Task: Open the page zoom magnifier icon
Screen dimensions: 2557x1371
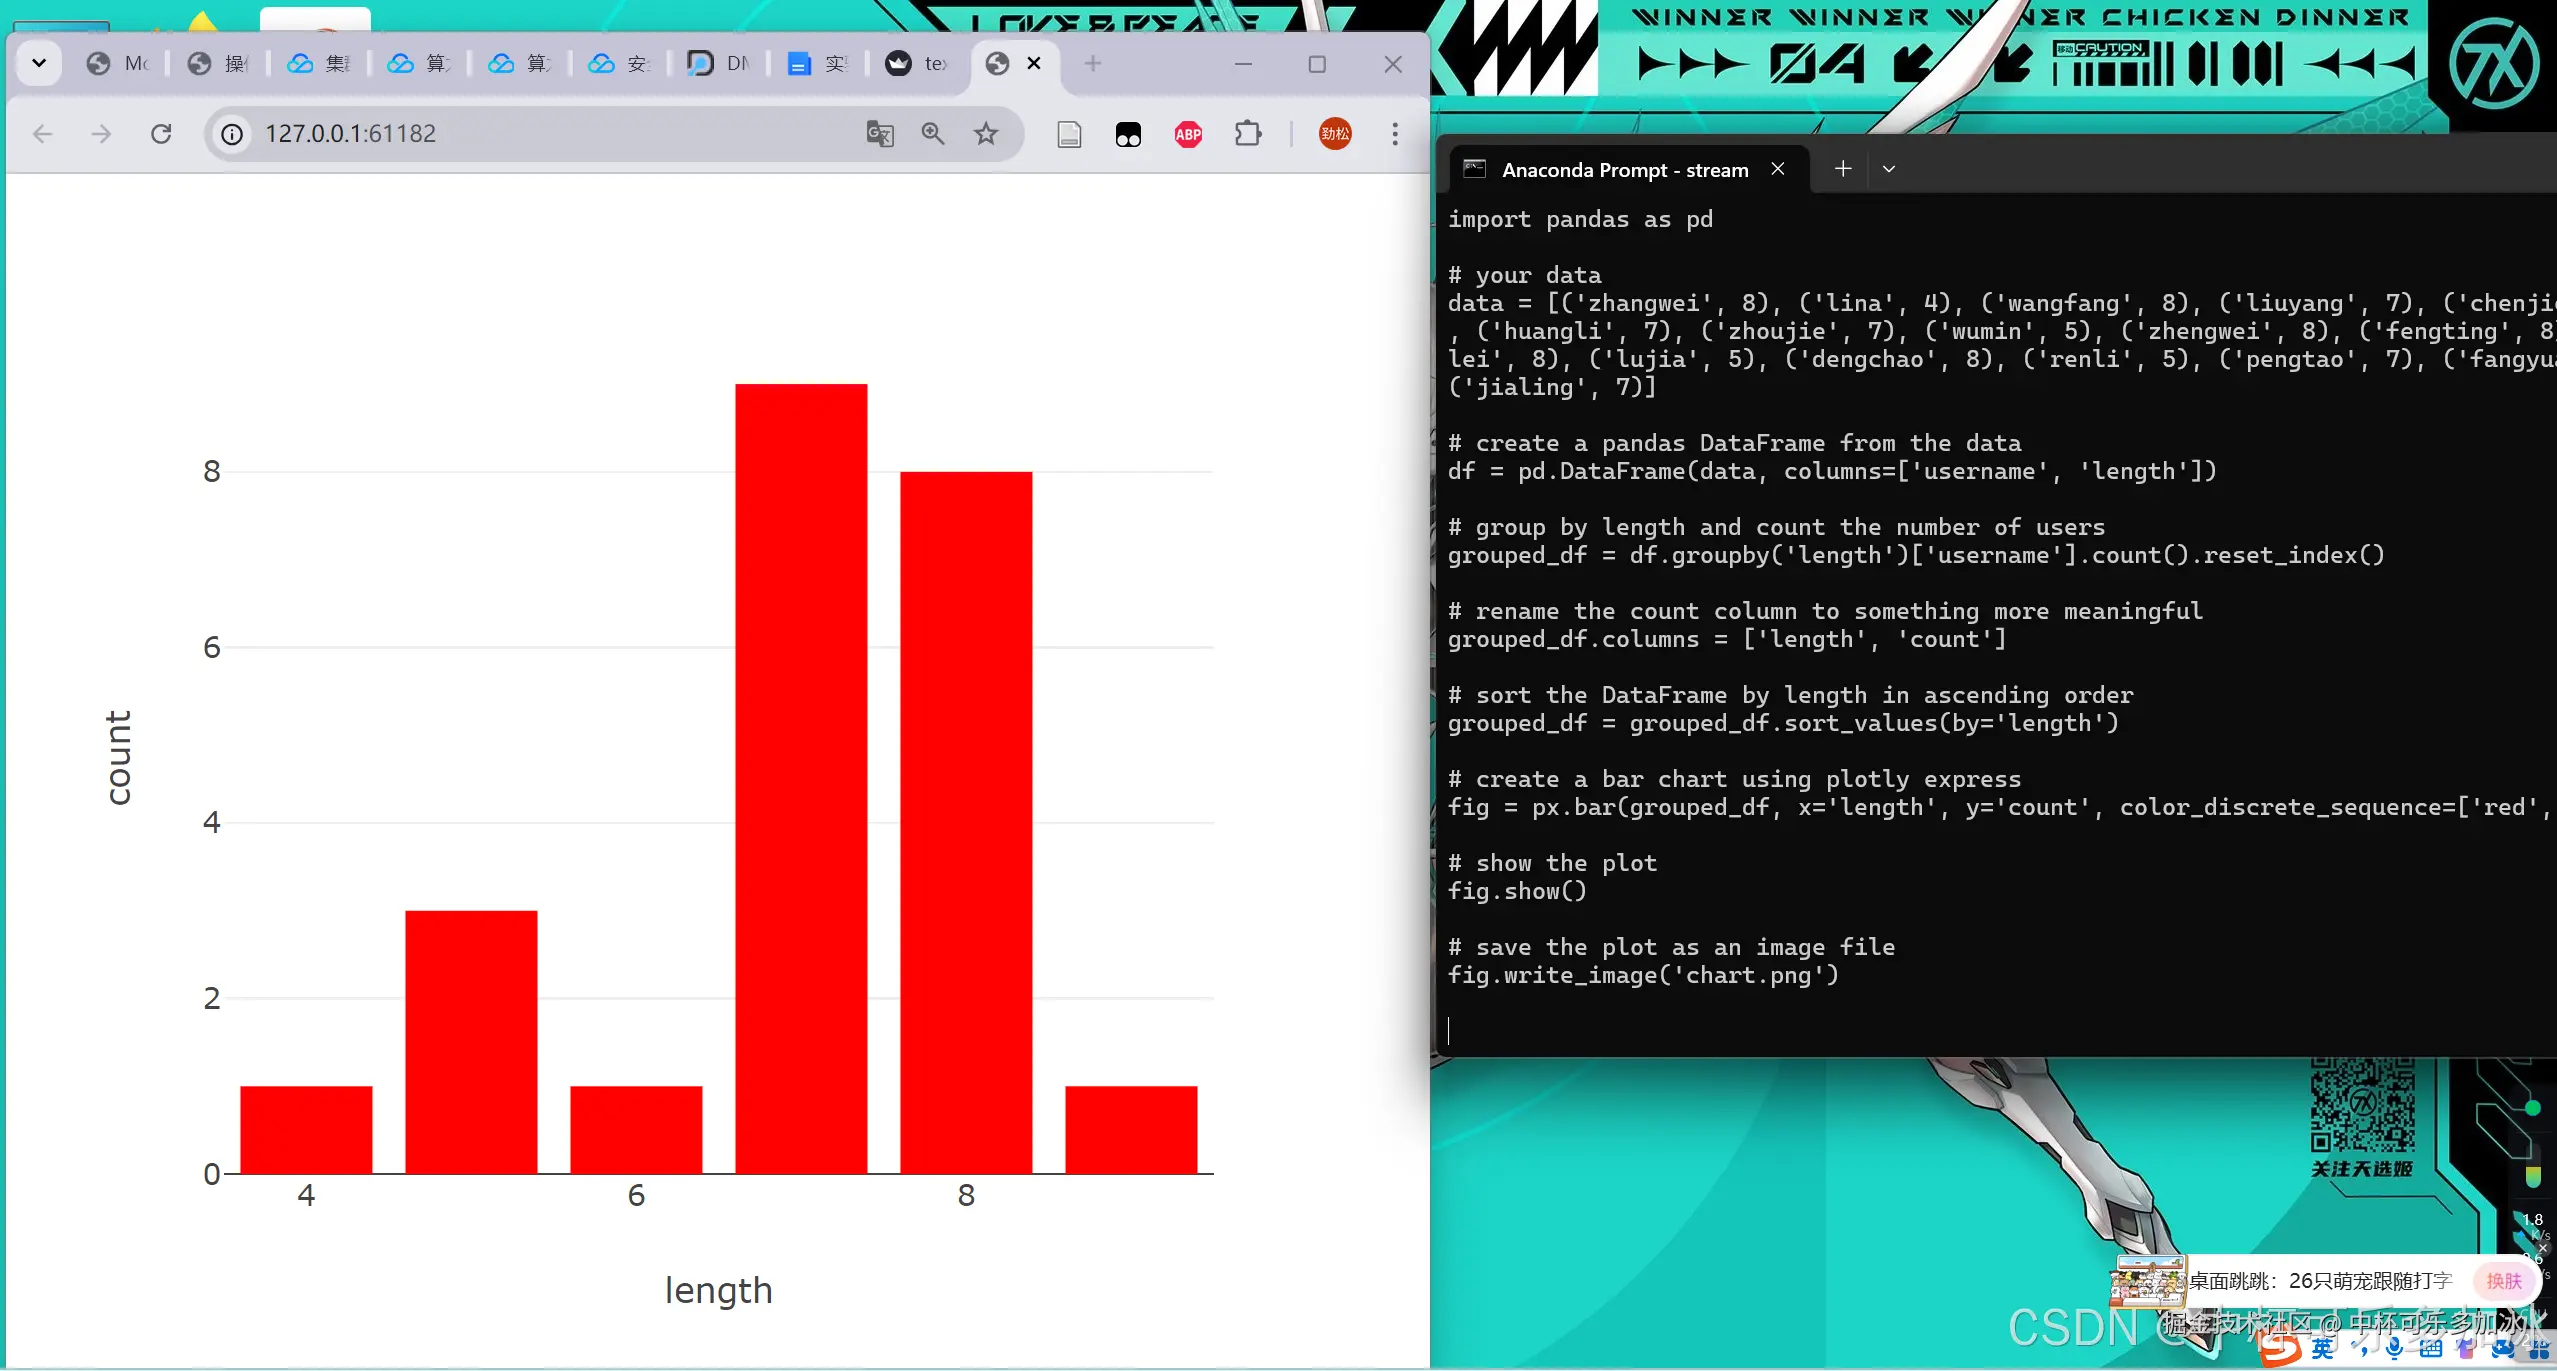Action: click(x=932, y=134)
